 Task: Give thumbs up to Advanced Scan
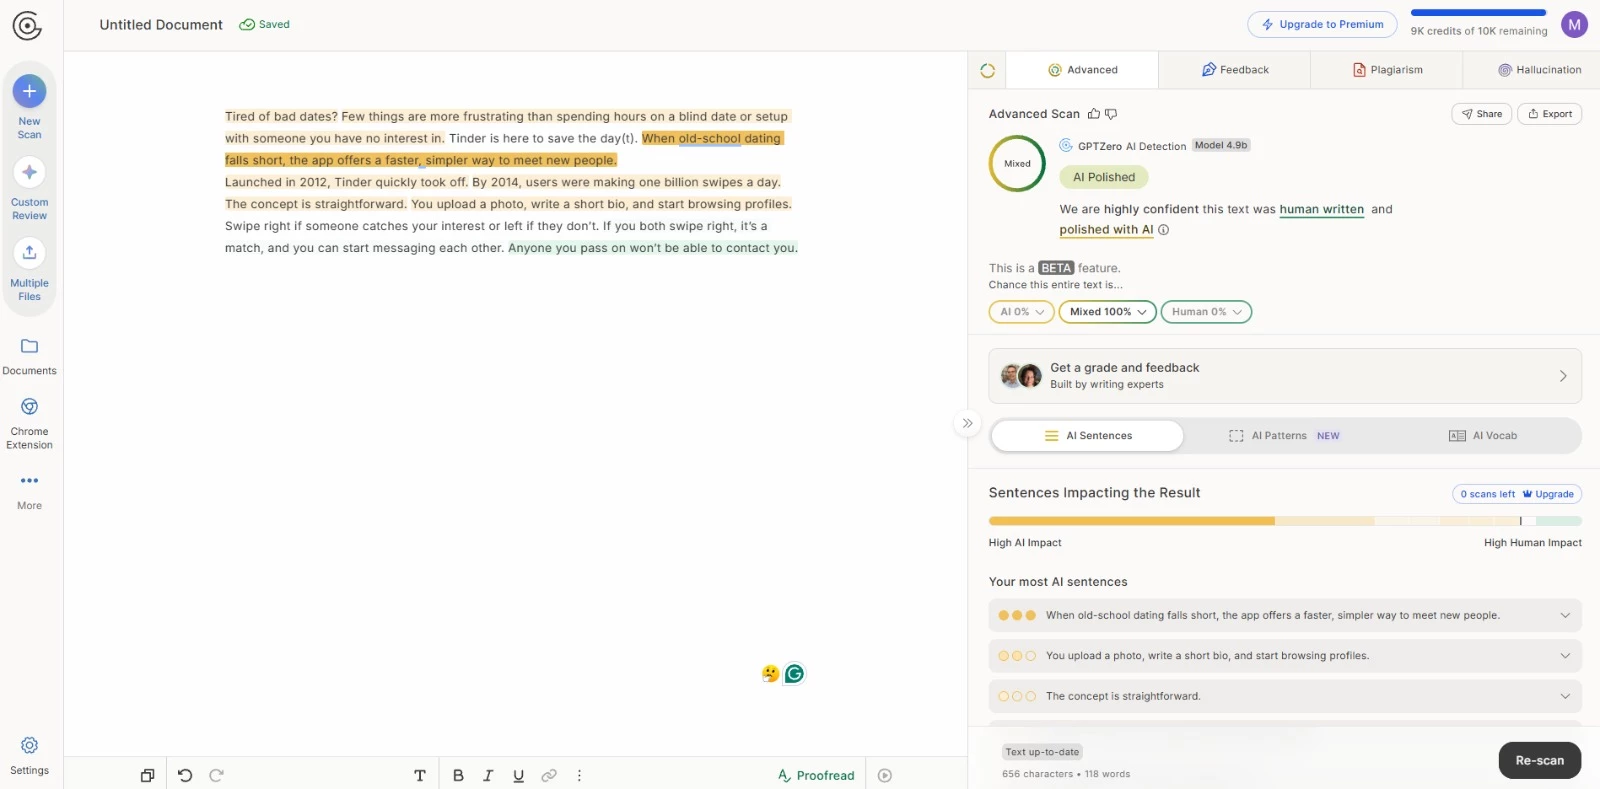click(x=1094, y=114)
